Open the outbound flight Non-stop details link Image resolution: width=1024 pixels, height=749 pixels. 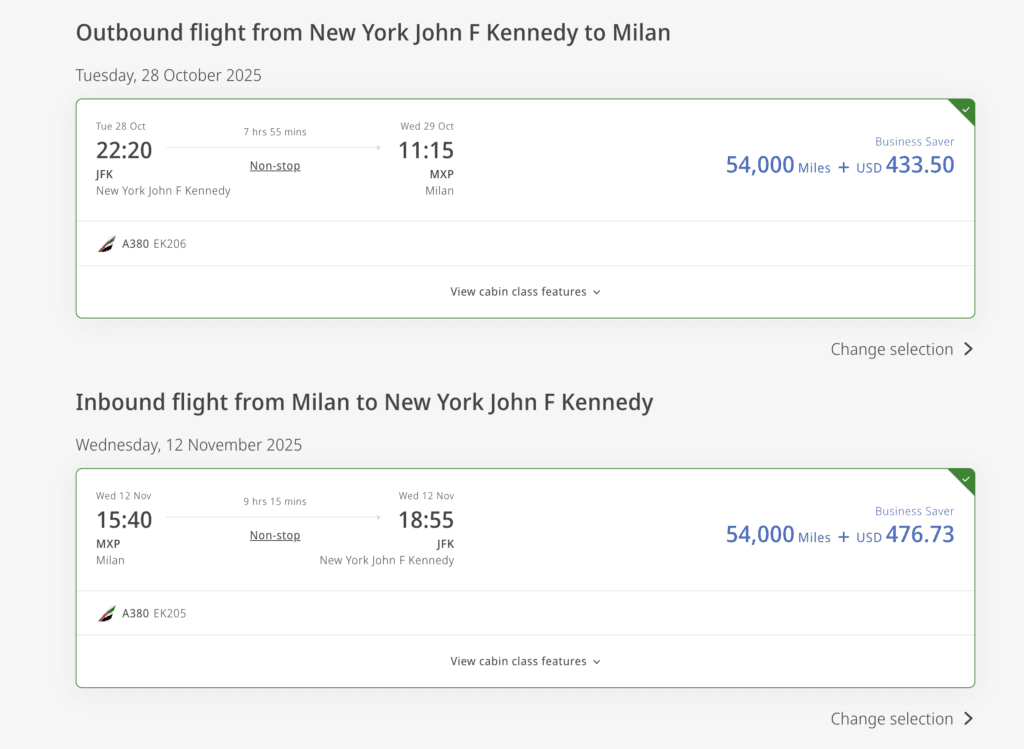click(275, 166)
